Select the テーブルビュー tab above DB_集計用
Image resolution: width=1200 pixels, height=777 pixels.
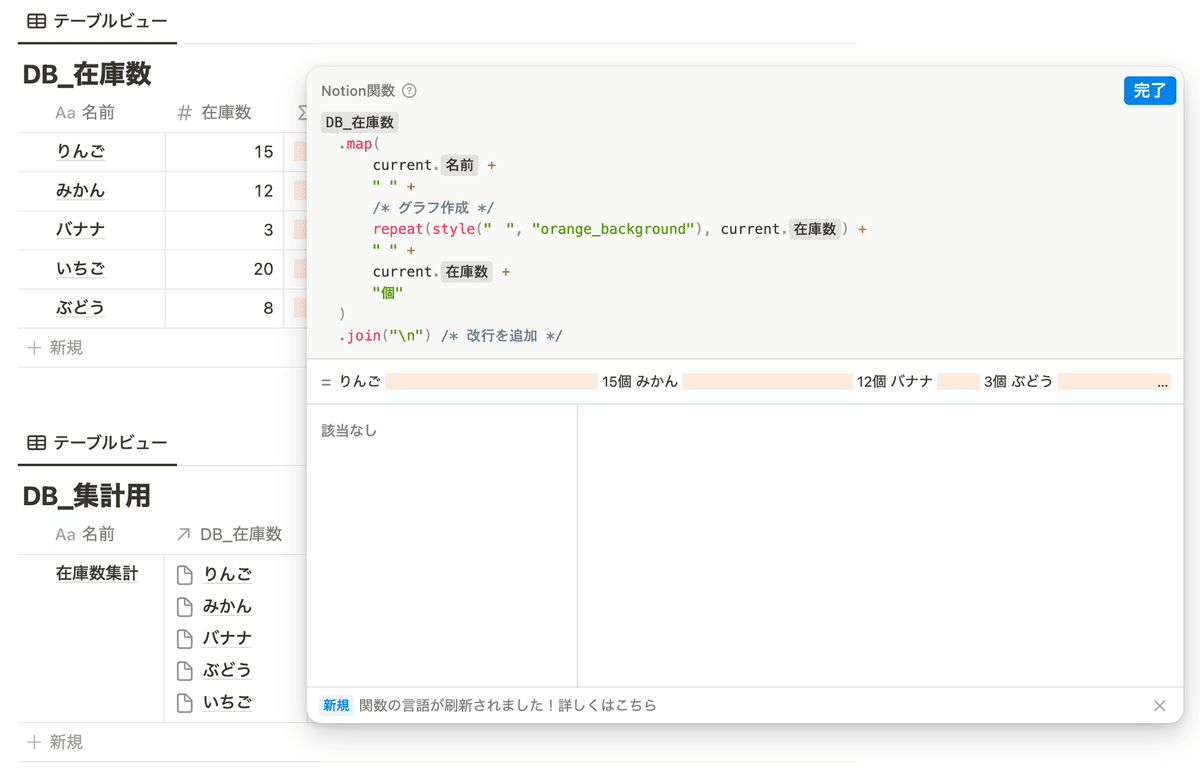point(97,443)
